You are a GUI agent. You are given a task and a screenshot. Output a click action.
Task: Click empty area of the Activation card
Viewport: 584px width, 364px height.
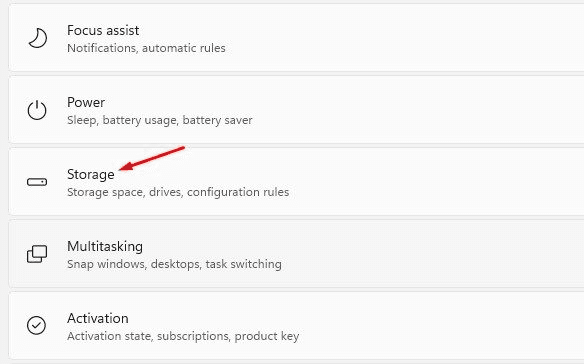410,326
